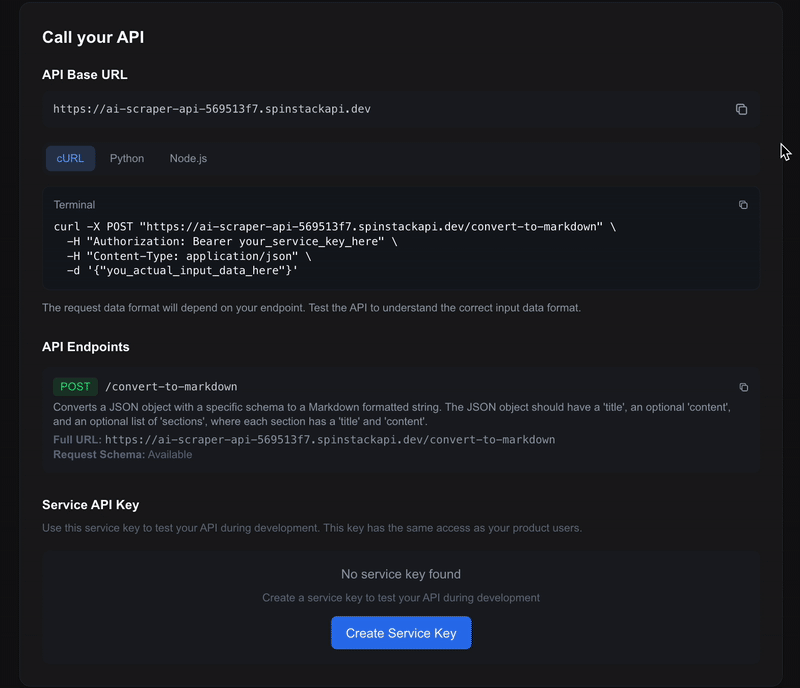This screenshot has height=688, width=800.
Task: Click the Create Service Key button
Action: 400,632
